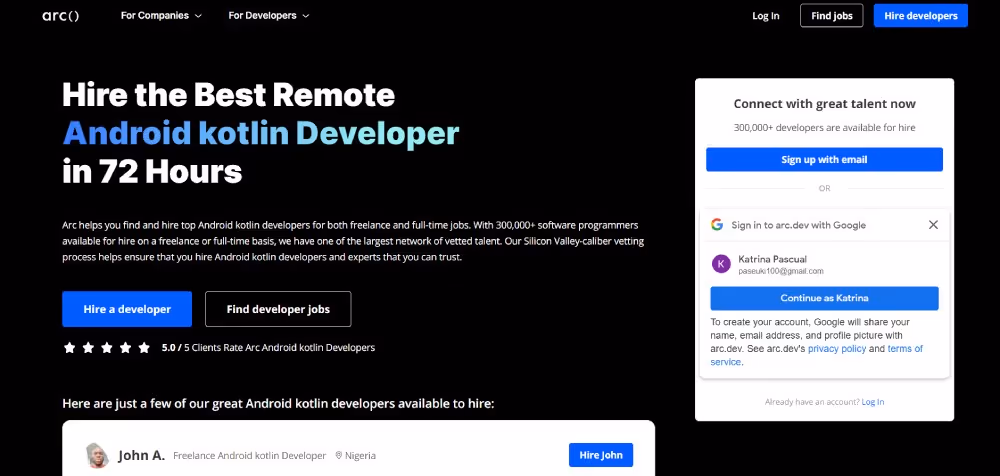Click the Hire John button
Viewport: 1000px width, 476px height.
[x=601, y=455]
